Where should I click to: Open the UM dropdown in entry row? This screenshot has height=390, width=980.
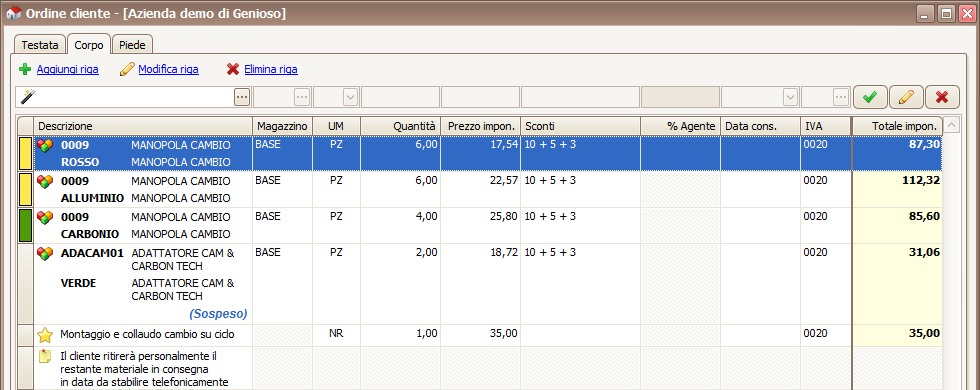[350, 97]
